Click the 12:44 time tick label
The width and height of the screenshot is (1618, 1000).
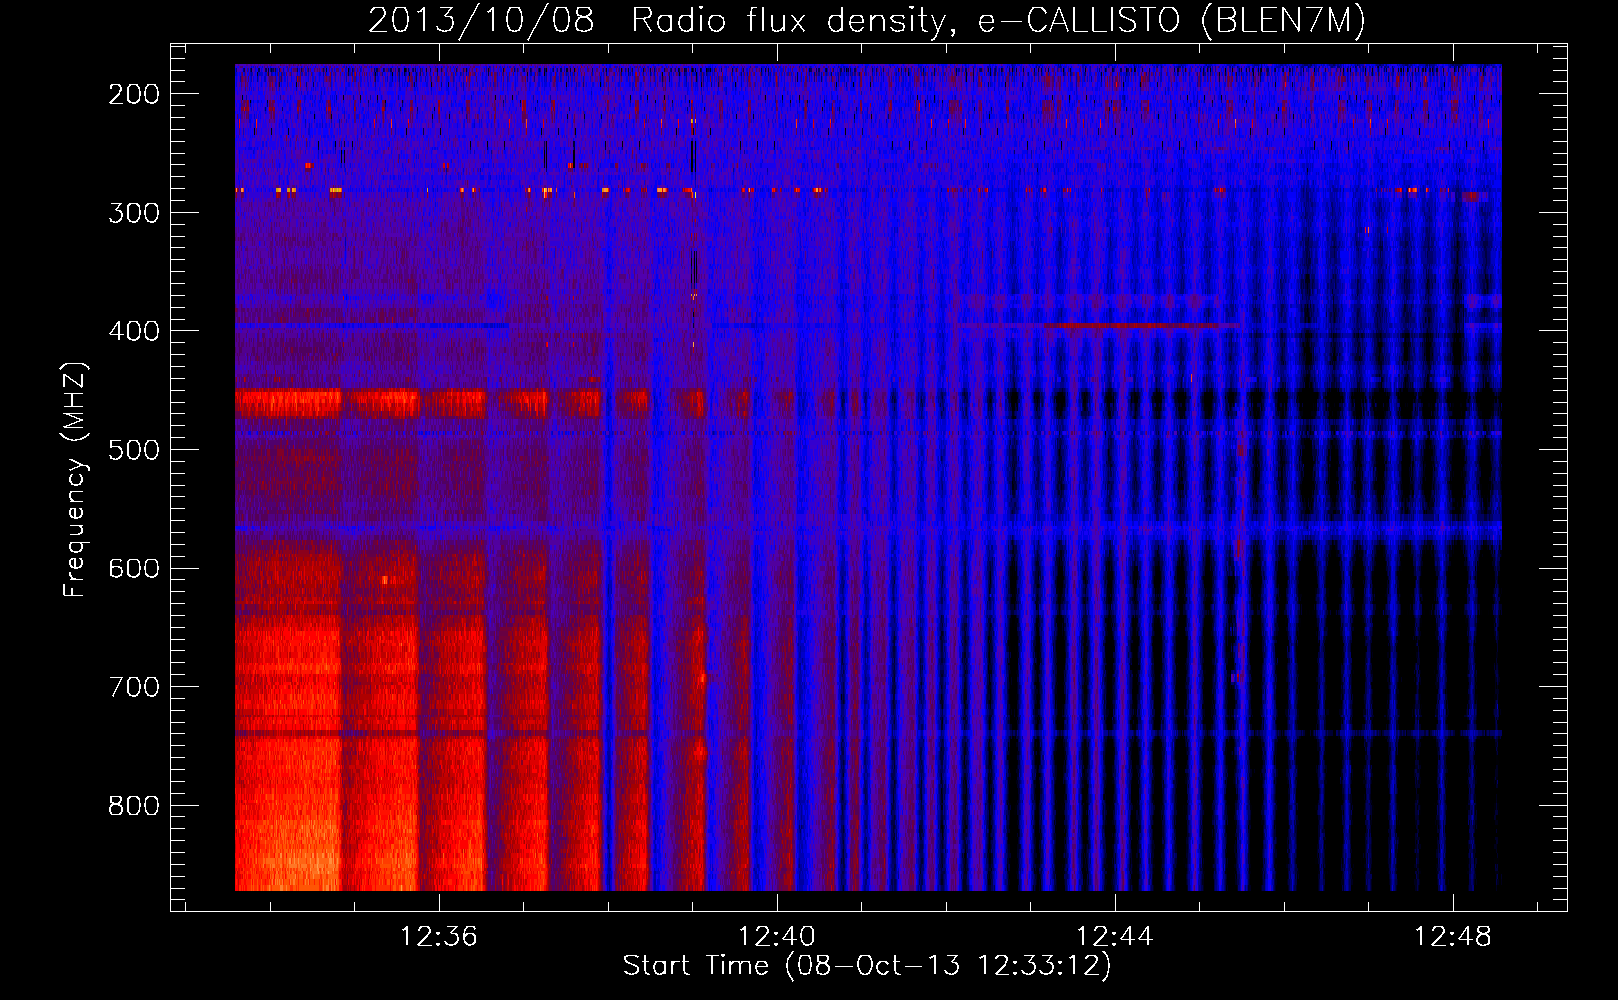[1115, 937]
